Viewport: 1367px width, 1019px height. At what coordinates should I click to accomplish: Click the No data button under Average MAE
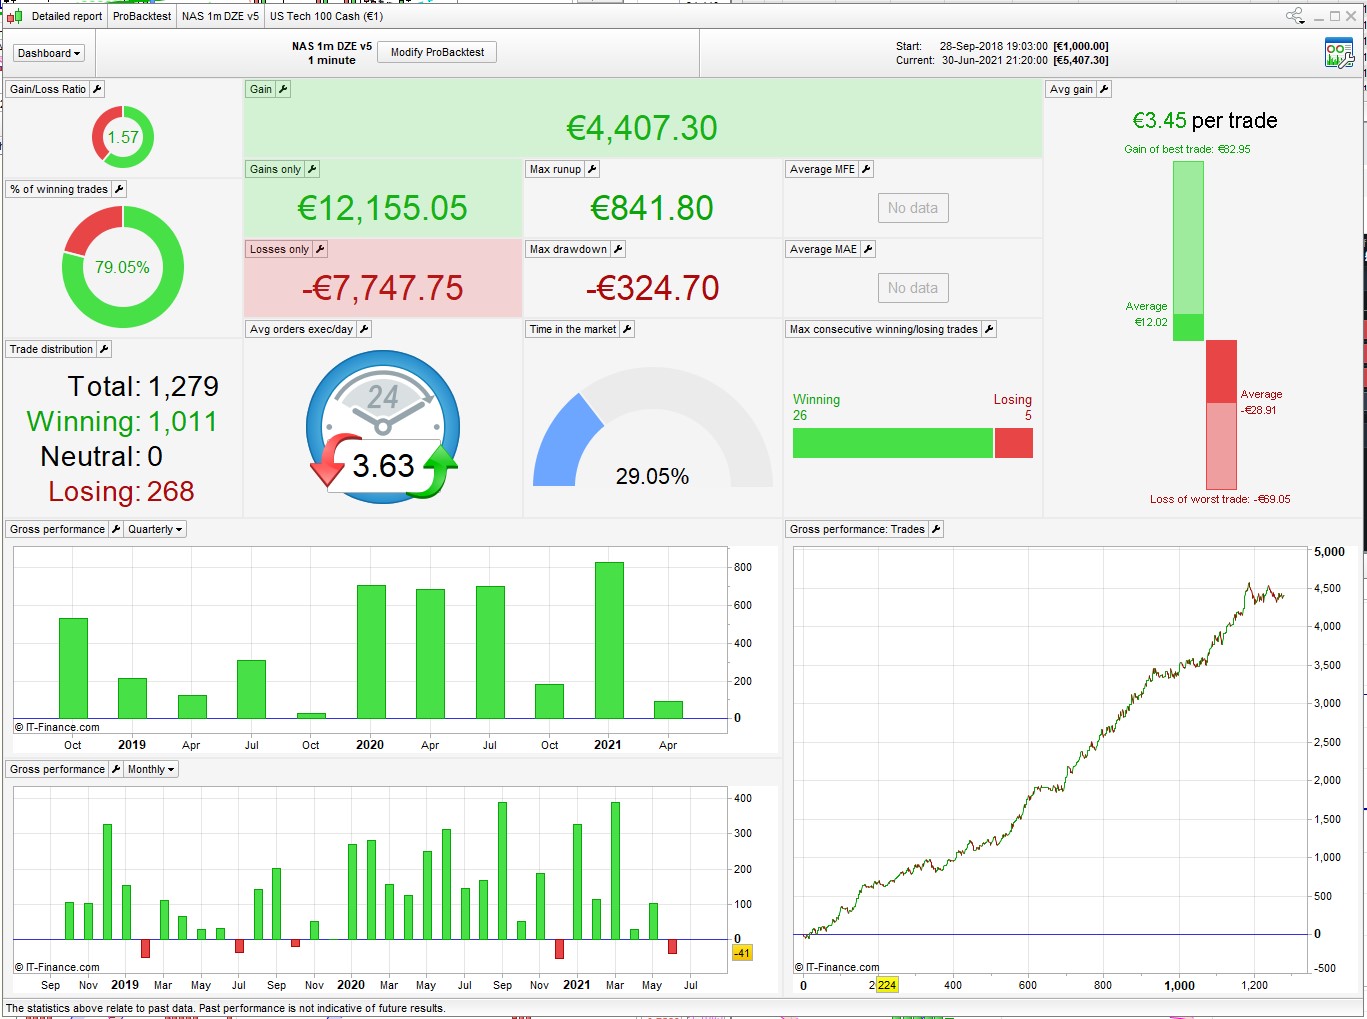(x=913, y=288)
